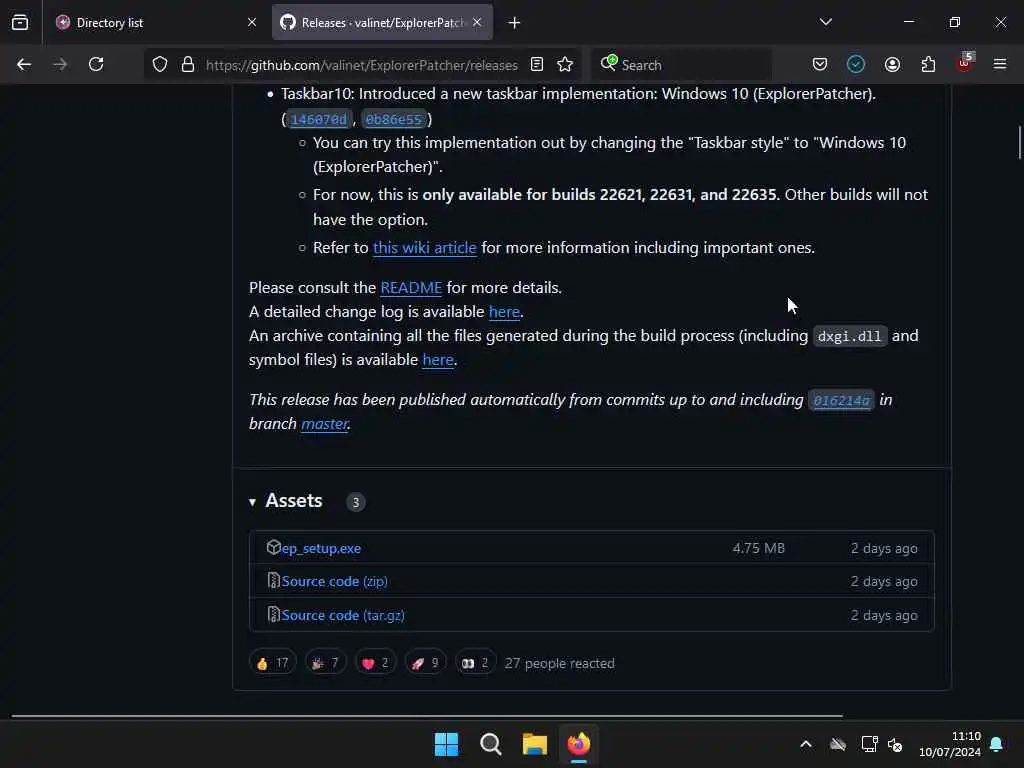Open the detailed change log 'here' link
The width and height of the screenshot is (1024, 768).
[x=504, y=312]
